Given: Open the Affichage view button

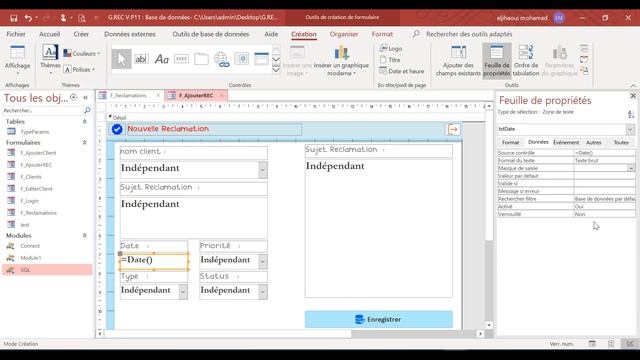Looking at the screenshot, I should point(18,60).
